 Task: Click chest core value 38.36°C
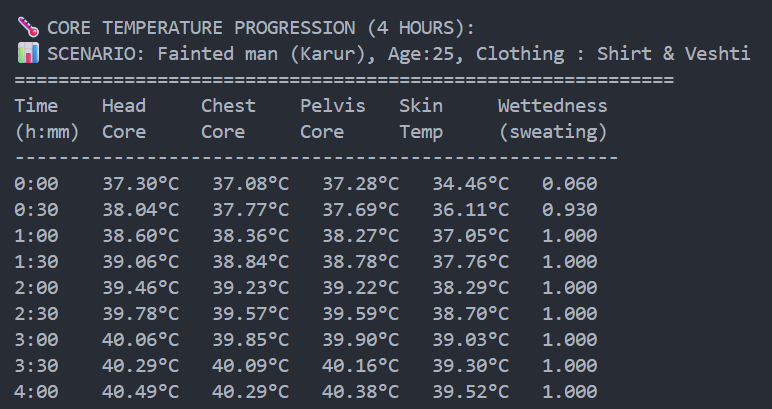pyautogui.click(x=251, y=236)
